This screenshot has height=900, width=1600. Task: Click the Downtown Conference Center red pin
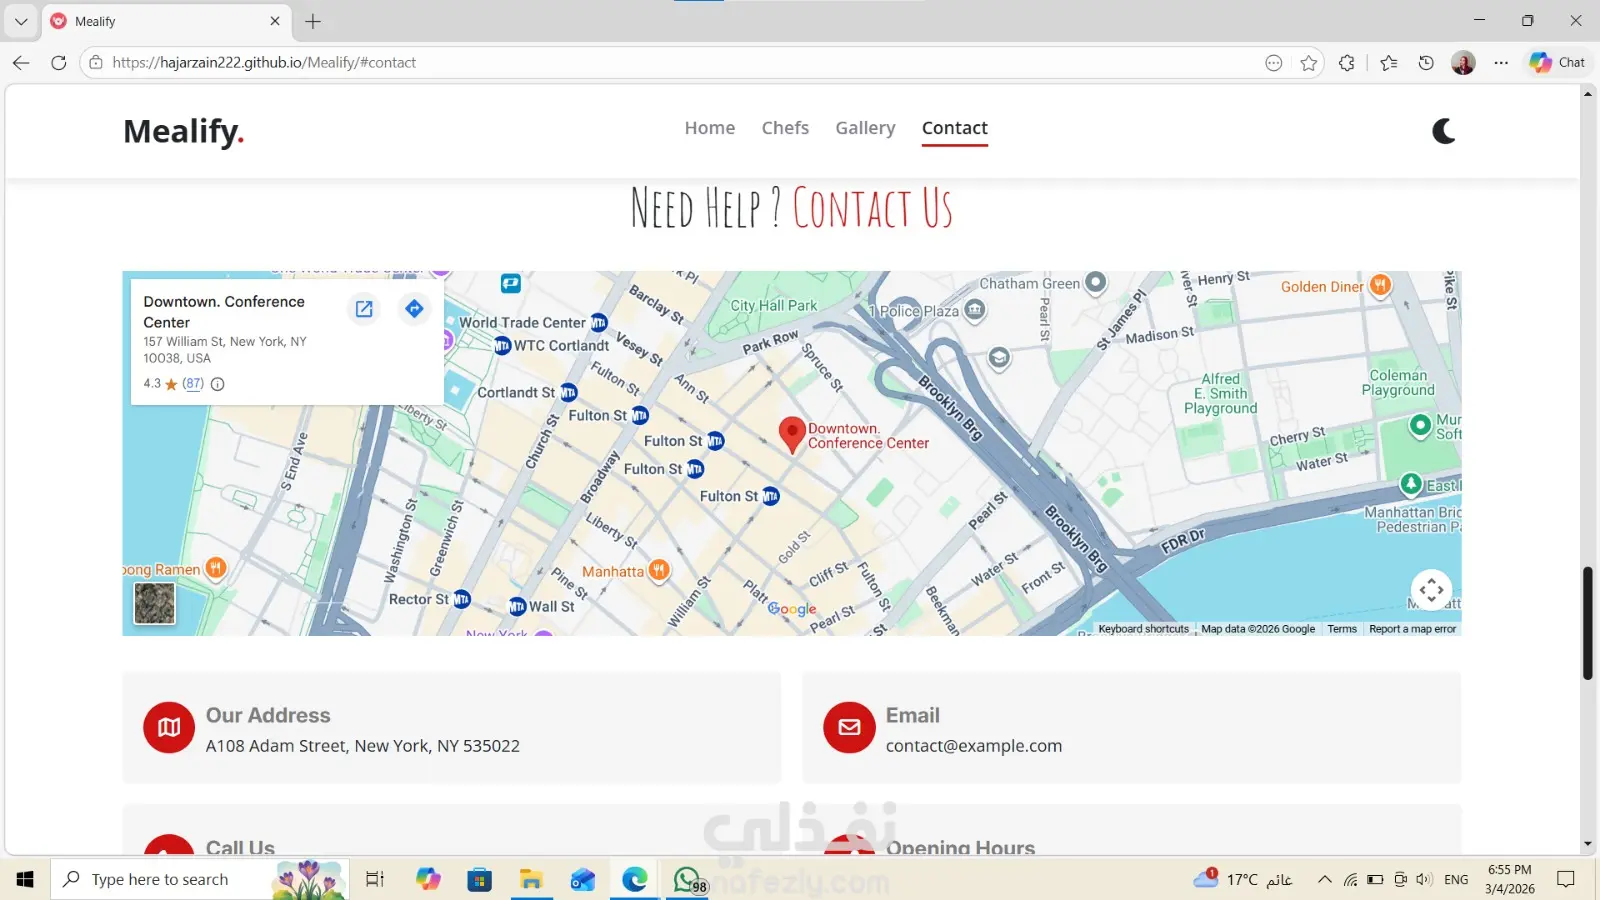coord(792,435)
